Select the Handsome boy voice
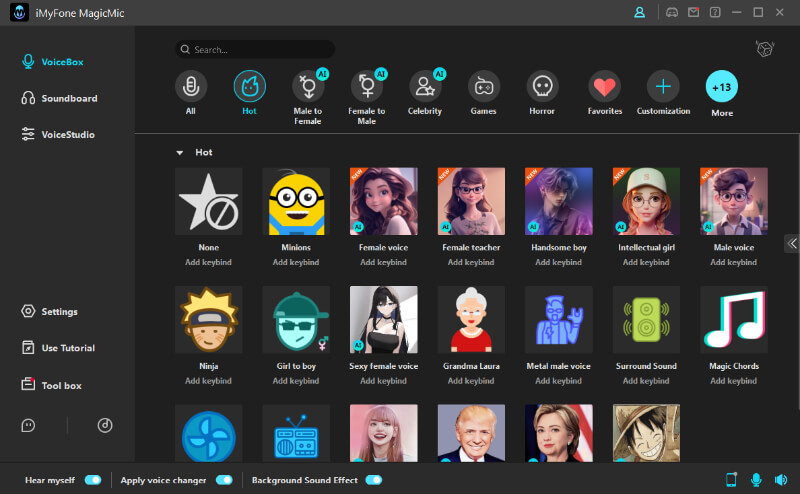Screen dimensions: 800x494 [559, 202]
